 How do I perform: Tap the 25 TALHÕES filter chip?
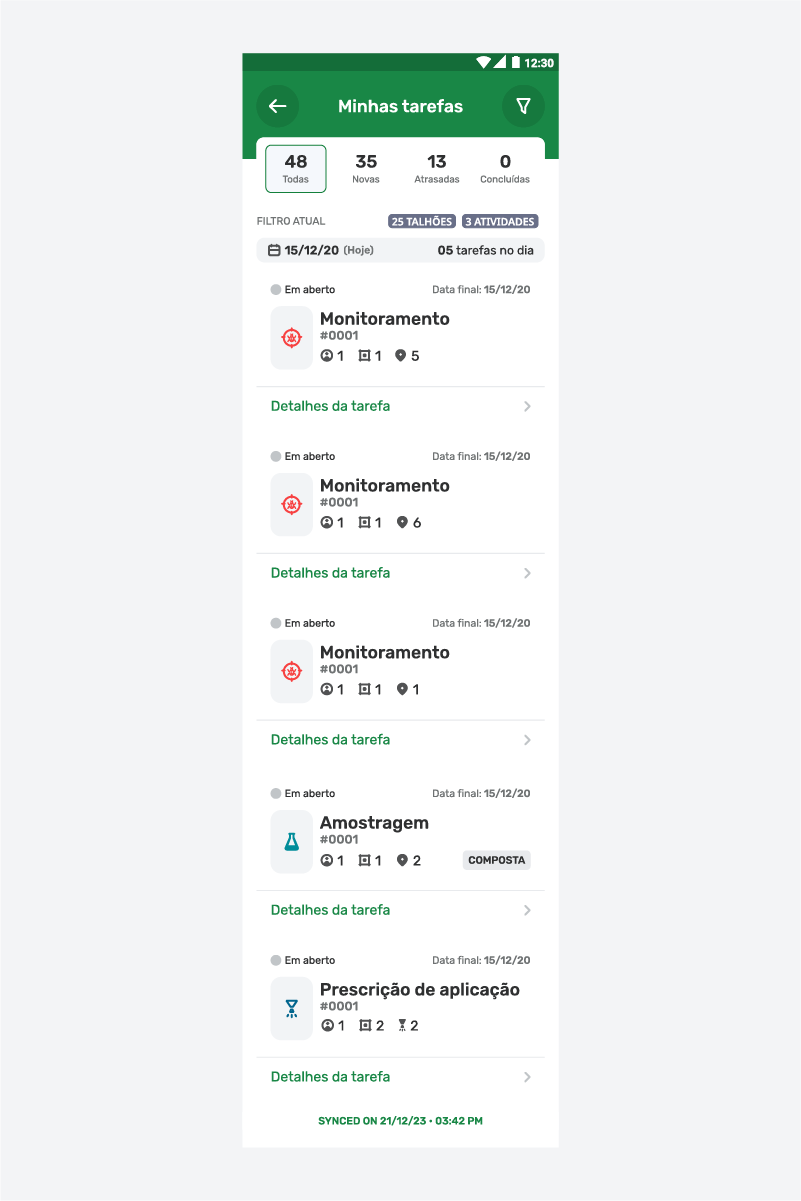pos(422,222)
